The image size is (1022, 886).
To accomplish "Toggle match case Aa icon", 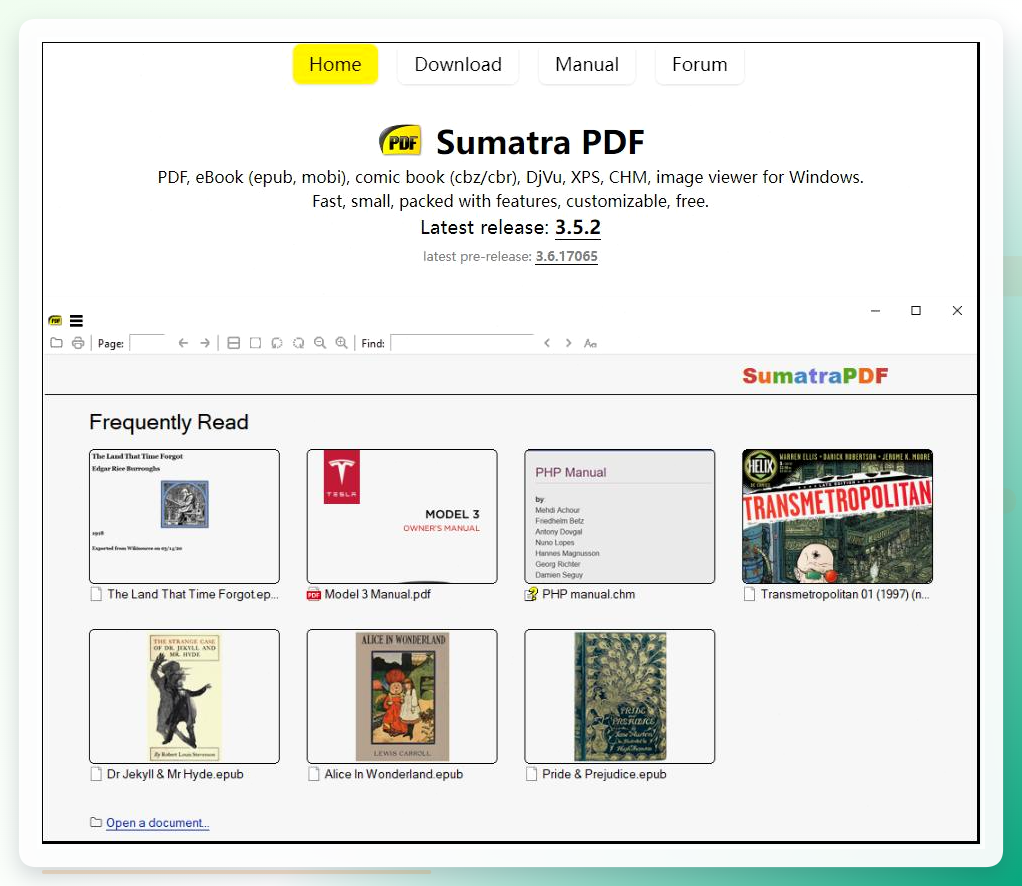I will click(x=591, y=343).
